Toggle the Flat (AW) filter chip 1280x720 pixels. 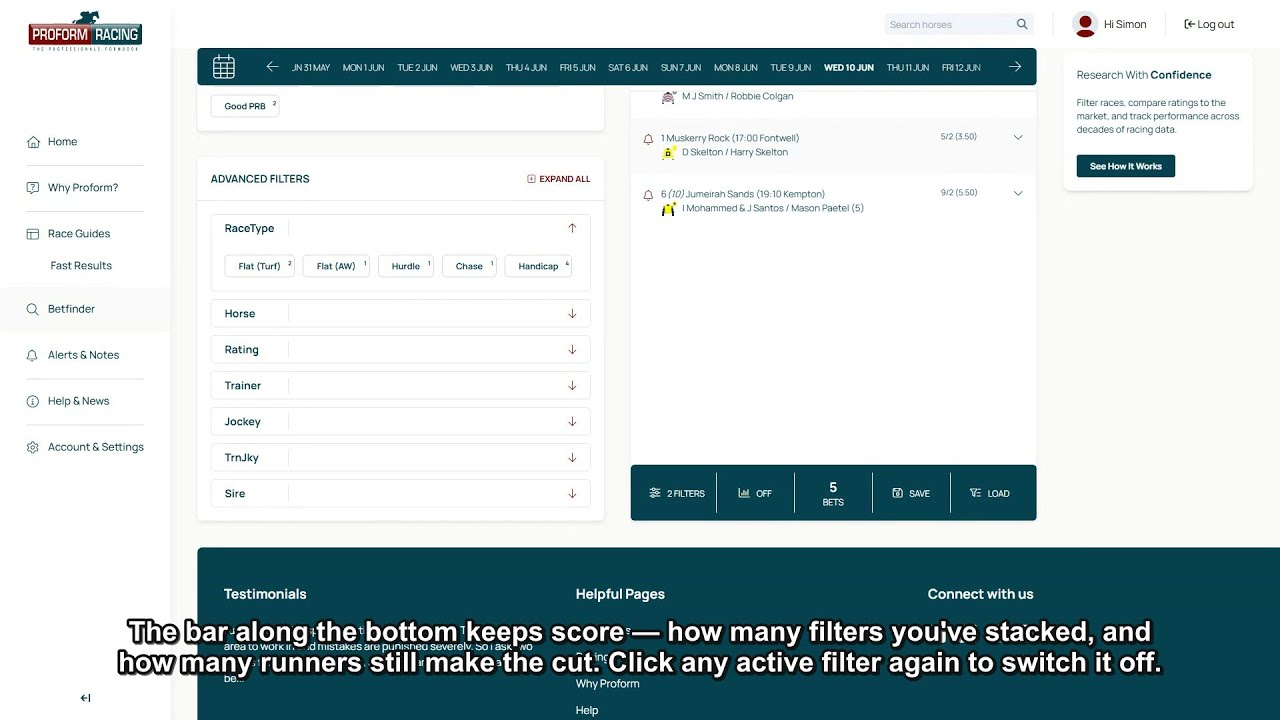(336, 266)
